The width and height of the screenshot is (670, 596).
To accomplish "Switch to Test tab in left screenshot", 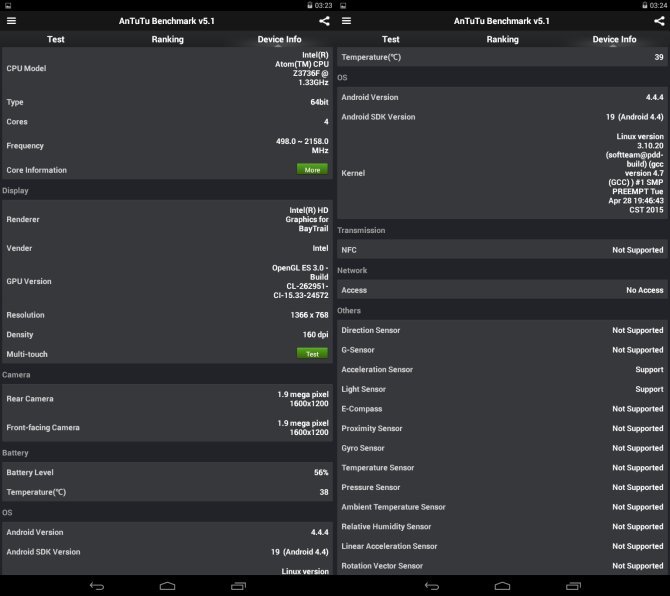I will pyautogui.click(x=56, y=39).
